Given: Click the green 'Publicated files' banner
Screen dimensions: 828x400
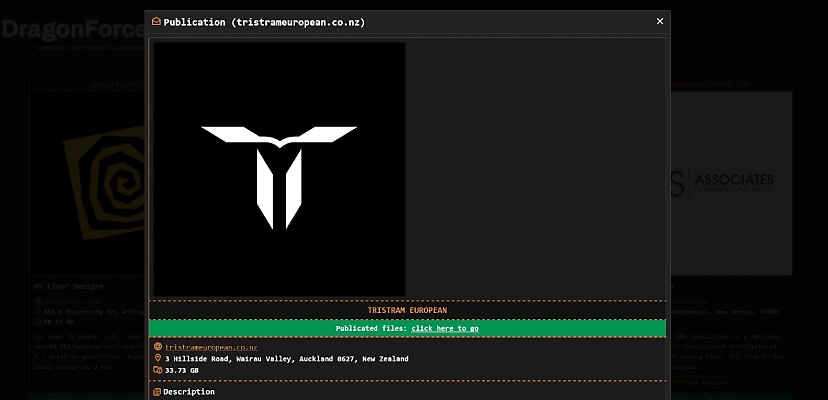Looking at the screenshot, I should 407,328.
